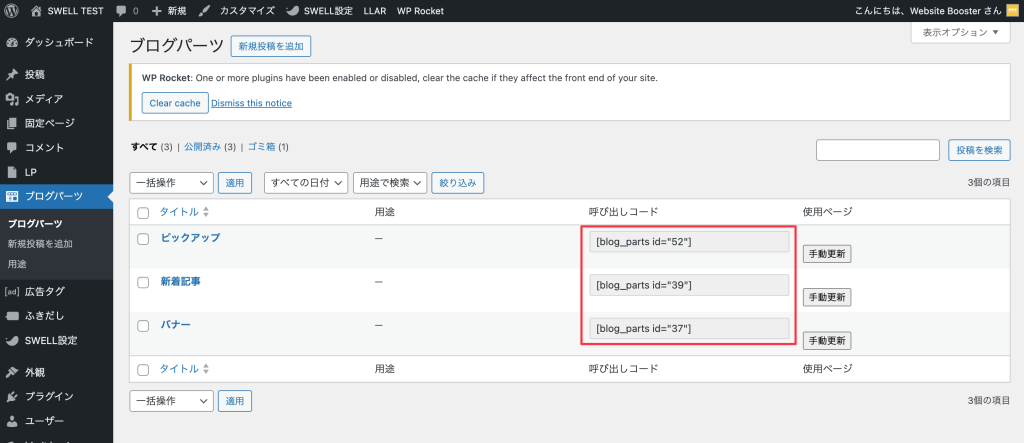The width and height of the screenshot is (1024, 443).
Task: Click the 投稿を検索 button
Action: tap(979, 150)
